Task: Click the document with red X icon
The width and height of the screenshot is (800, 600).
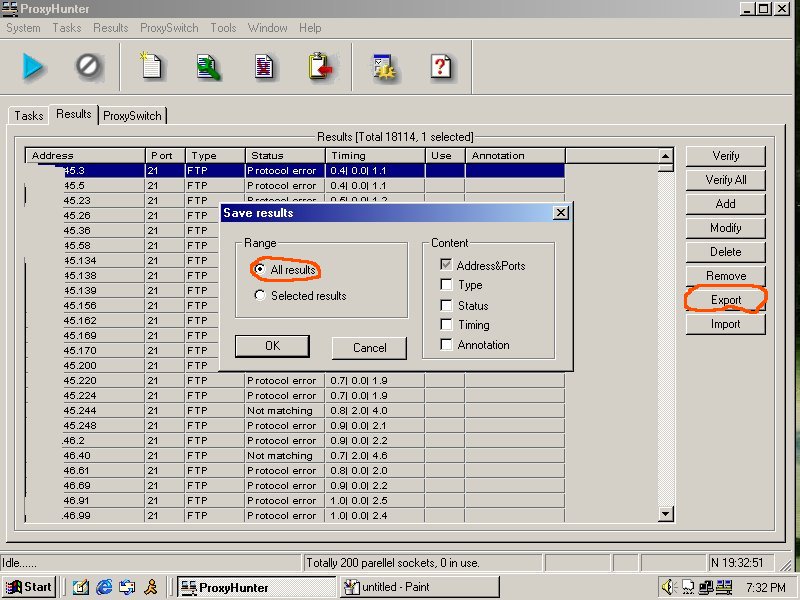Action: 264,67
